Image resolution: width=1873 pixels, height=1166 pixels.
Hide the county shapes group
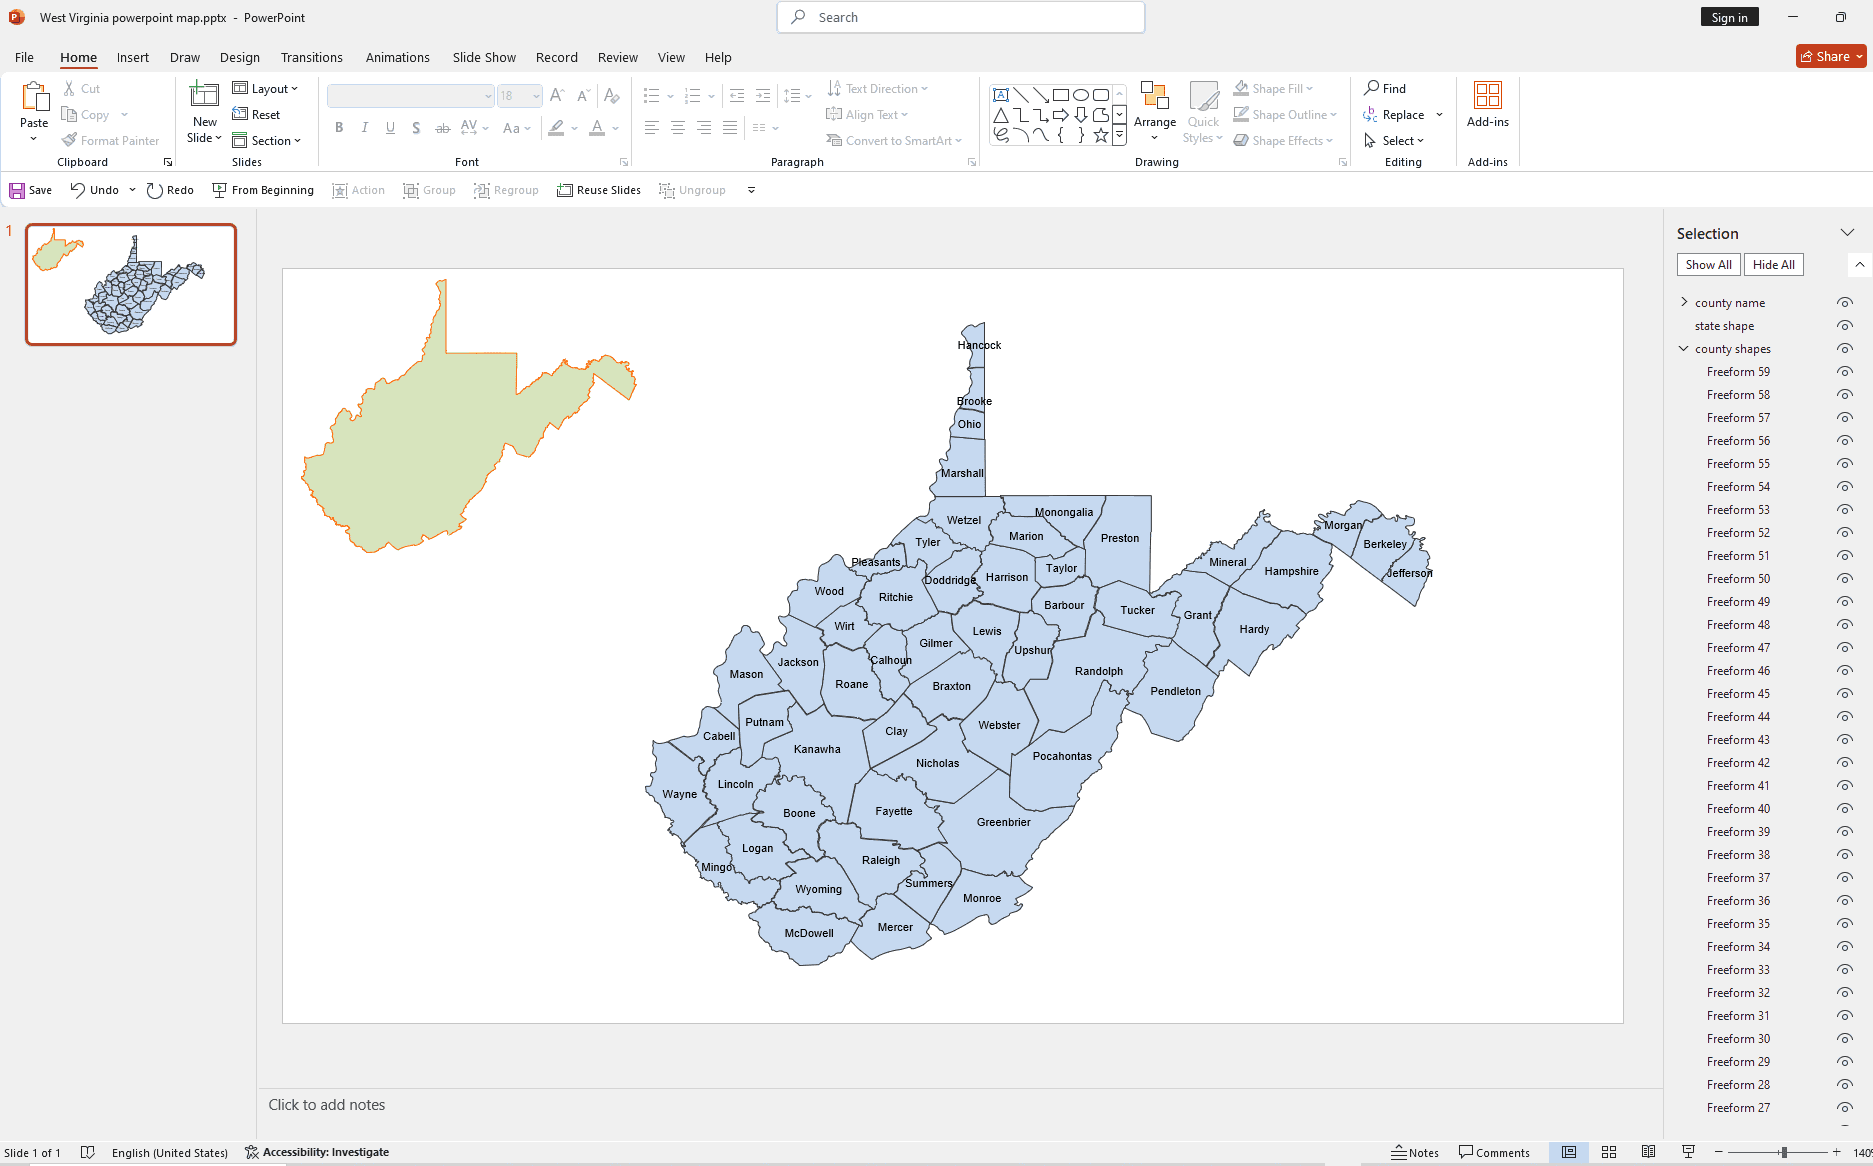tap(1845, 349)
